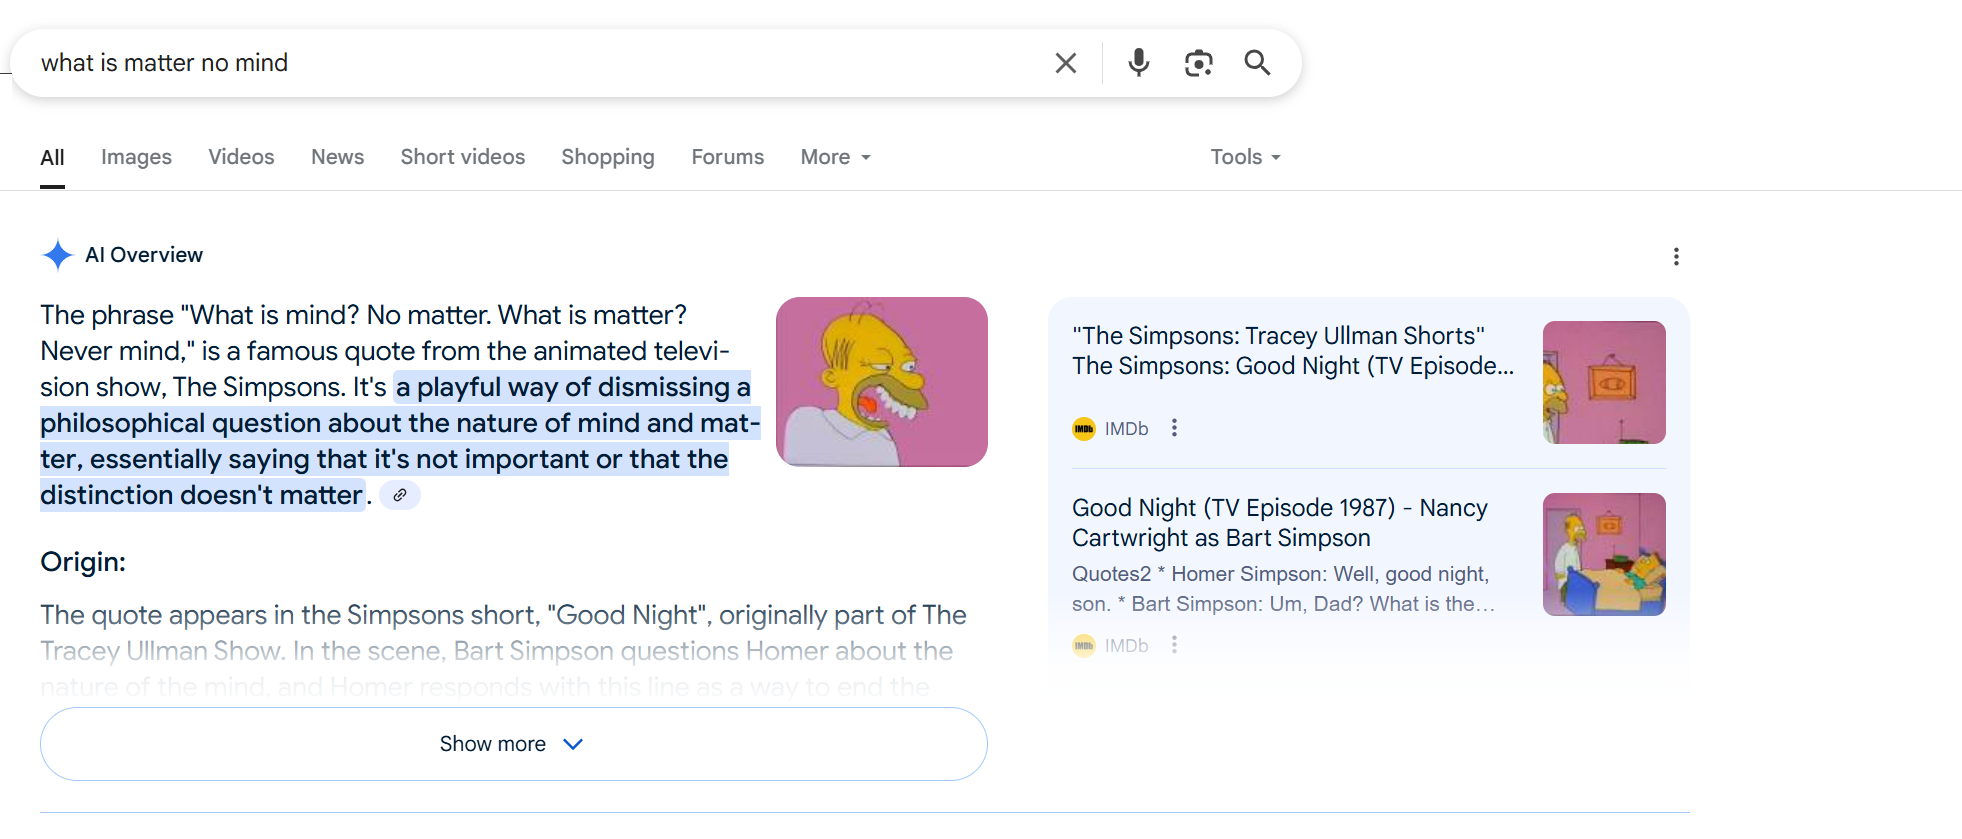Open the News tab
Screen dimensions: 1962x839
tap(337, 157)
